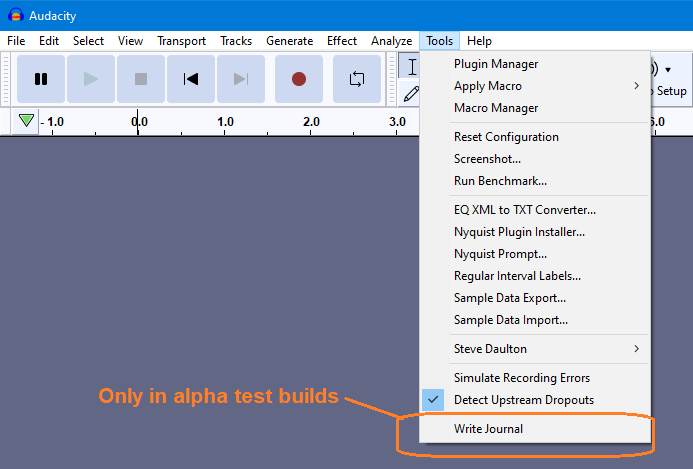Select Reset Configuration
The width and height of the screenshot is (693, 469).
click(535, 137)
